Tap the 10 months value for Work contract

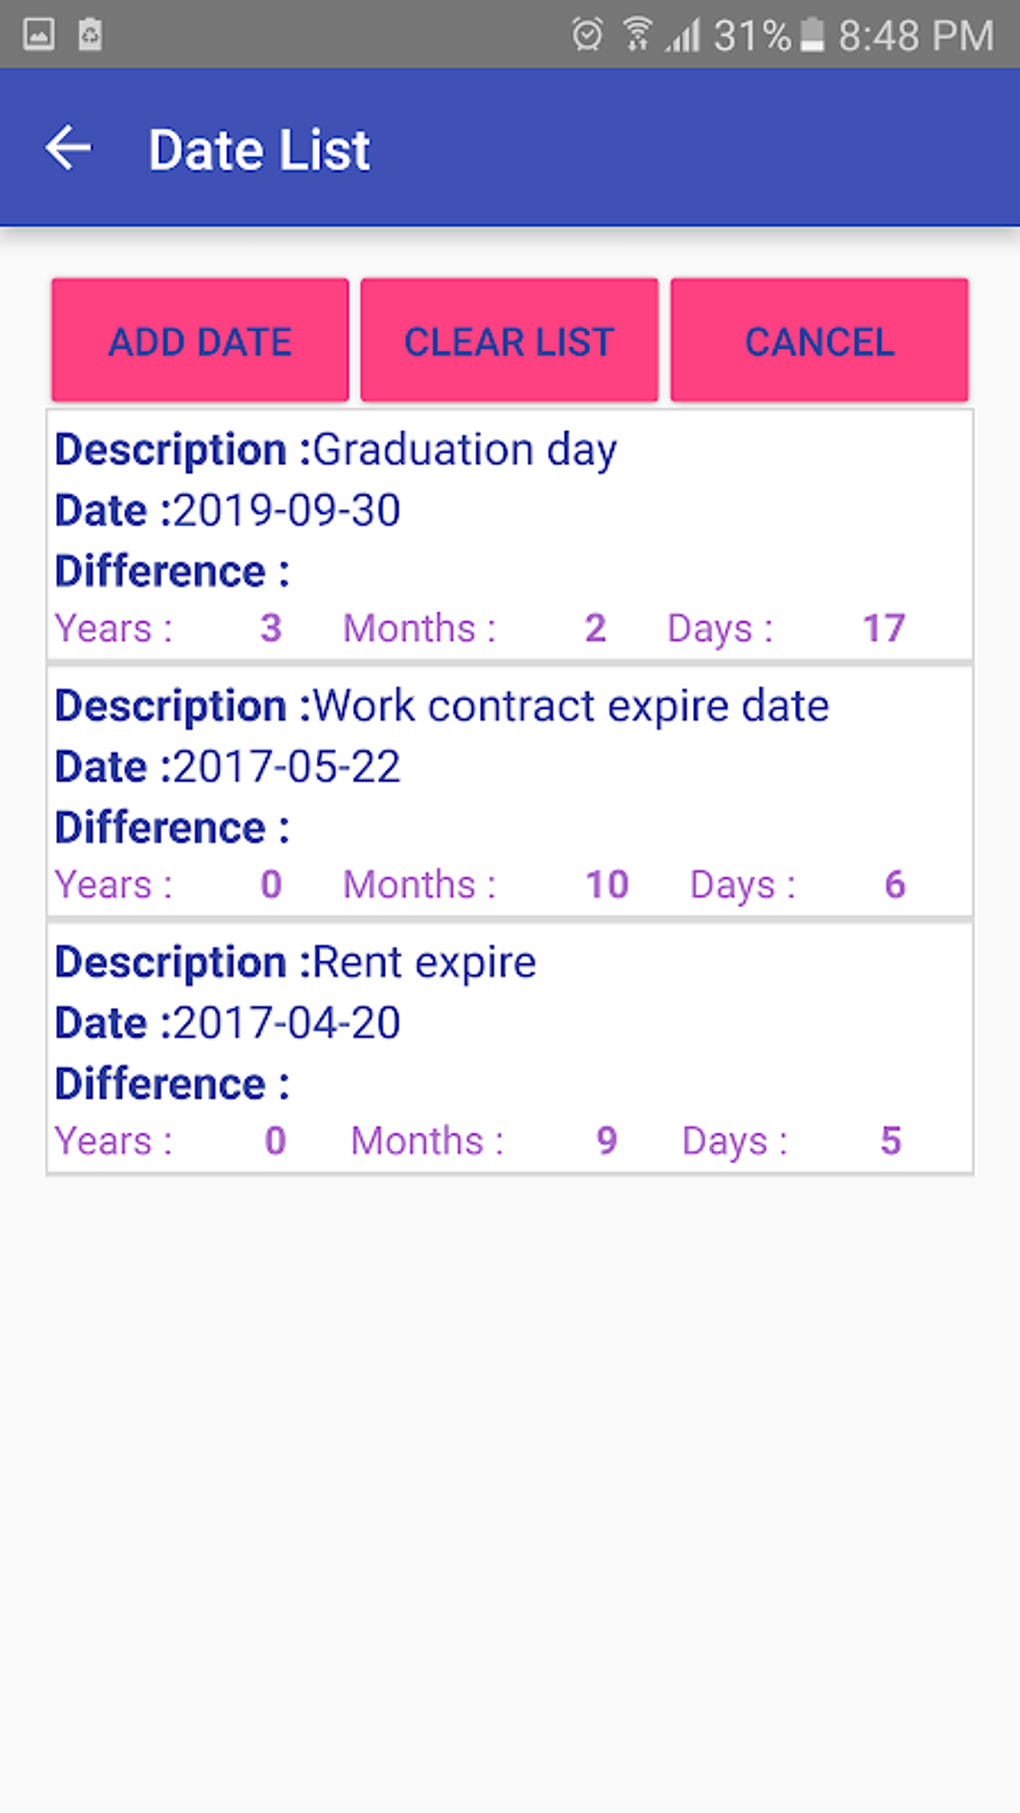pyautogui.click(x=606, y=884)
